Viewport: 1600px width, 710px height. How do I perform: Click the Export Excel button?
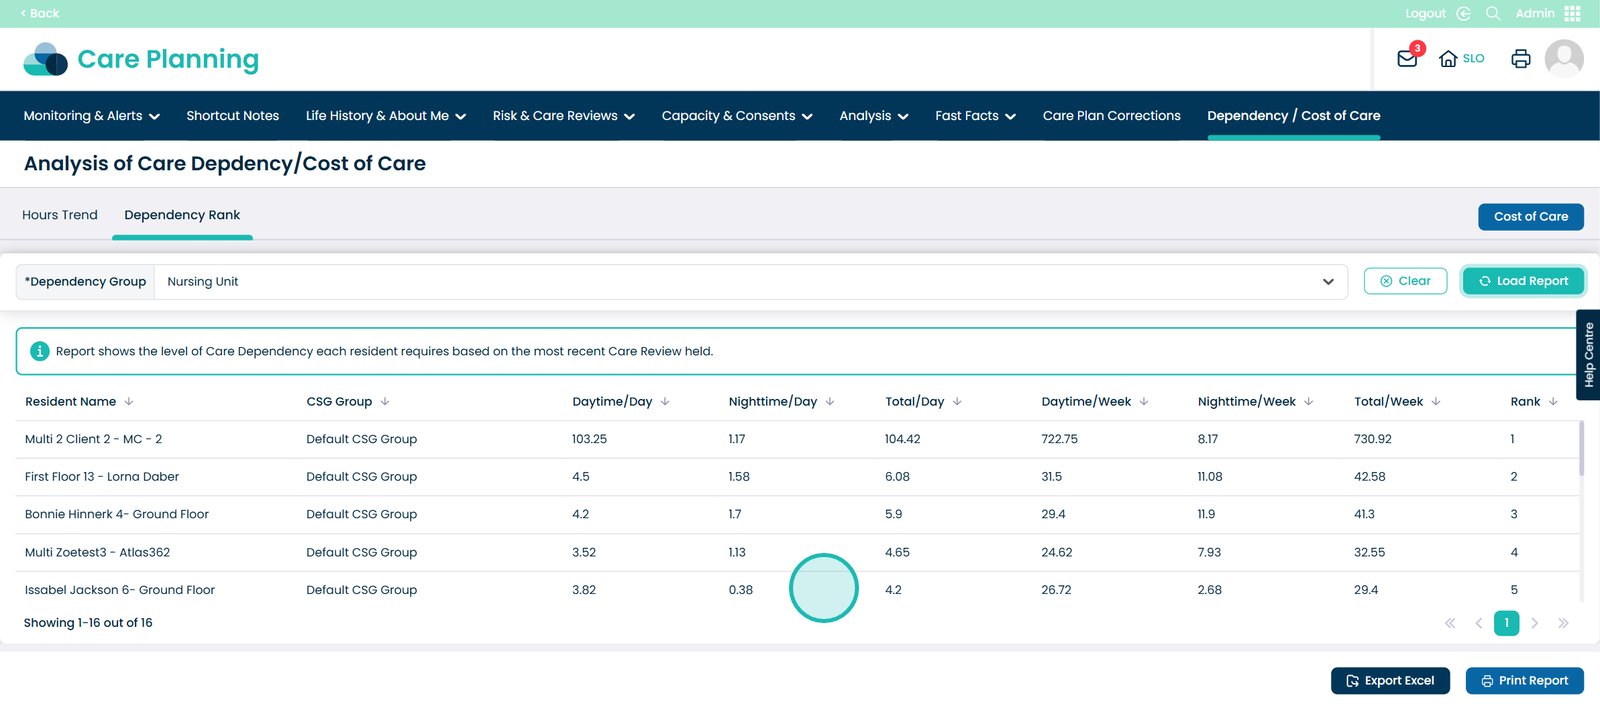click(x=1389, y=681)
